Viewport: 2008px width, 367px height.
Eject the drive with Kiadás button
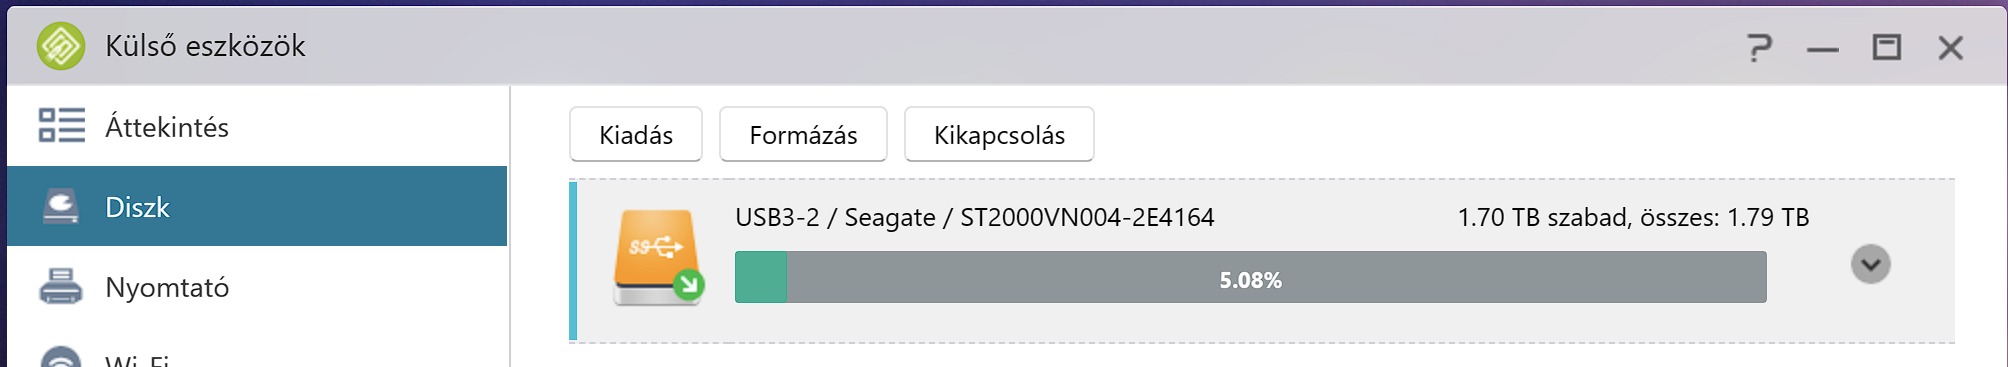[x=636, y=134]
